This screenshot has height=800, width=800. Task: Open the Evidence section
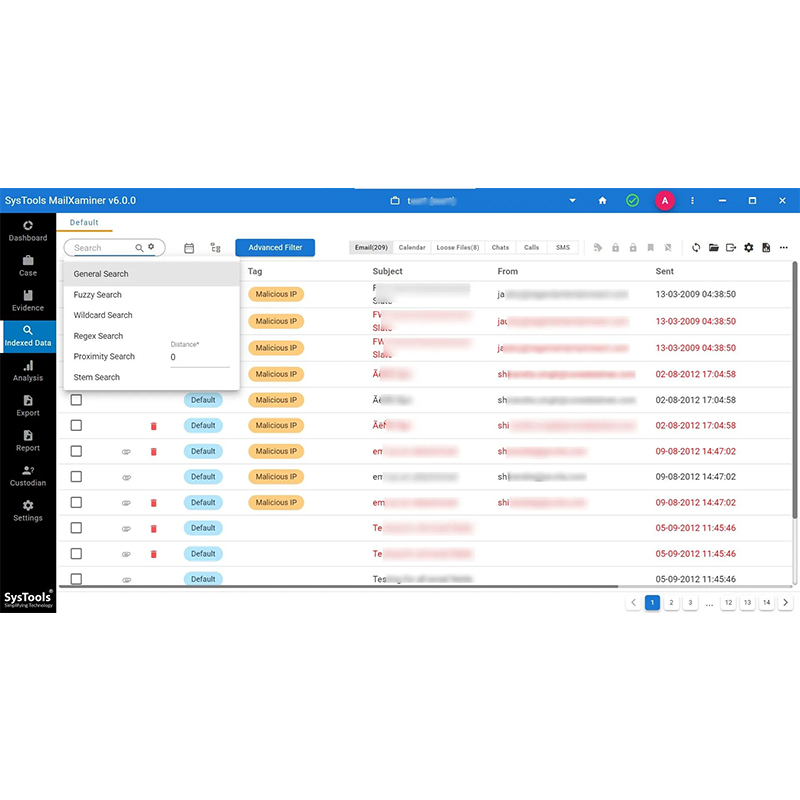[x=28, y=301]
